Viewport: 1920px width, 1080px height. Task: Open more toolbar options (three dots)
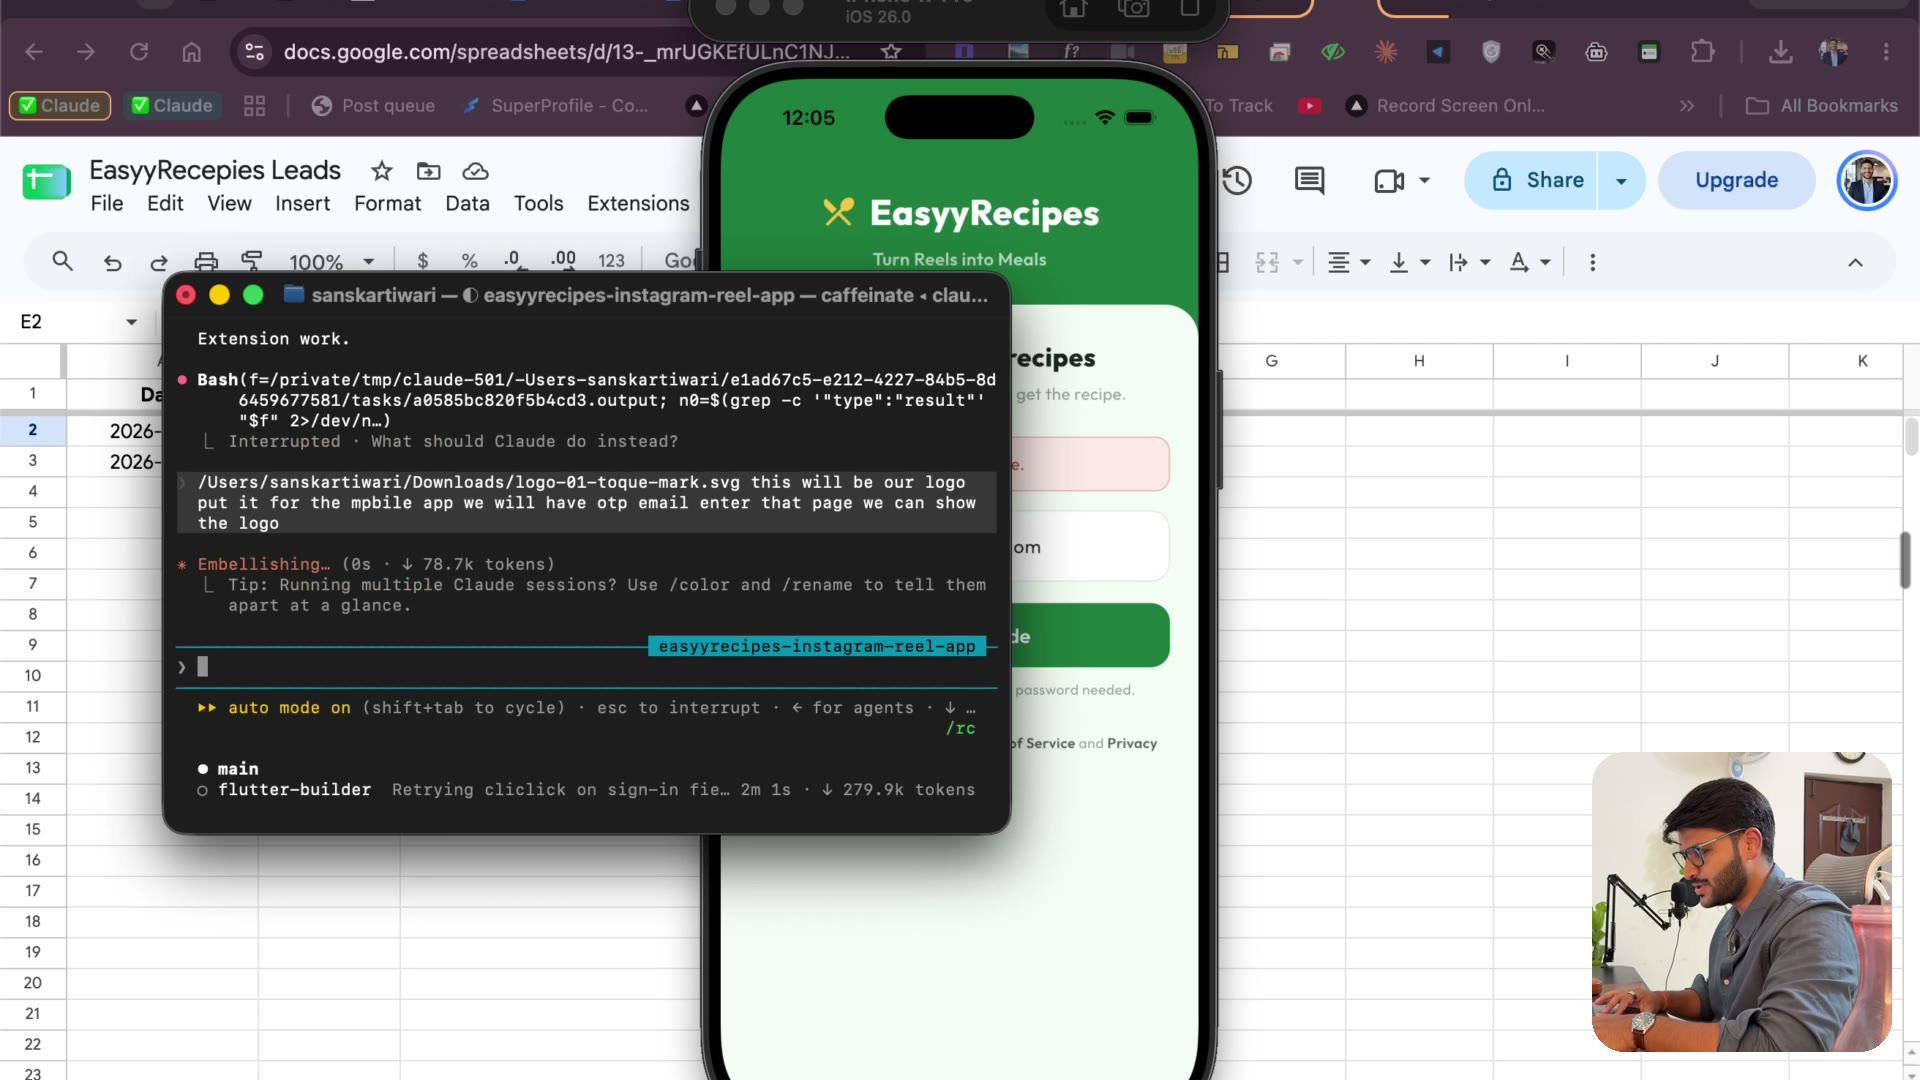[x=1593, y=262]
